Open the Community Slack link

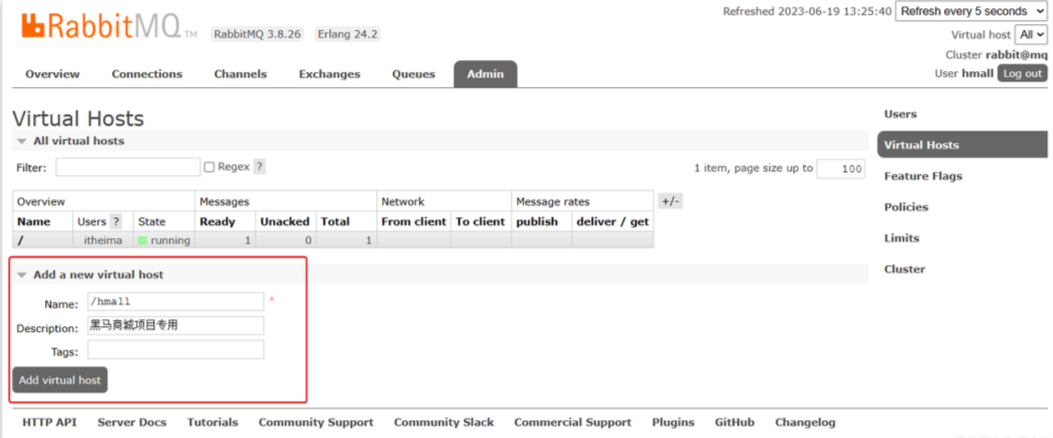coord(444,423)
